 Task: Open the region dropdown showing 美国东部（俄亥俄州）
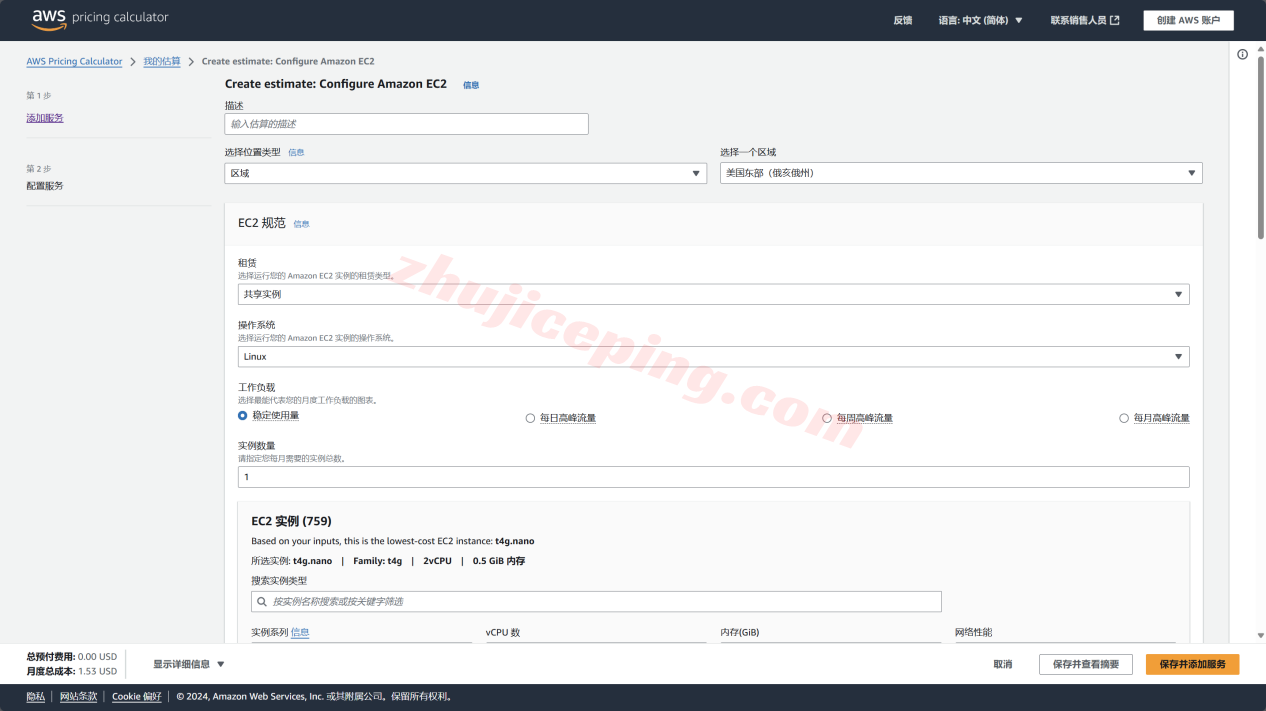tap(961, 173)
